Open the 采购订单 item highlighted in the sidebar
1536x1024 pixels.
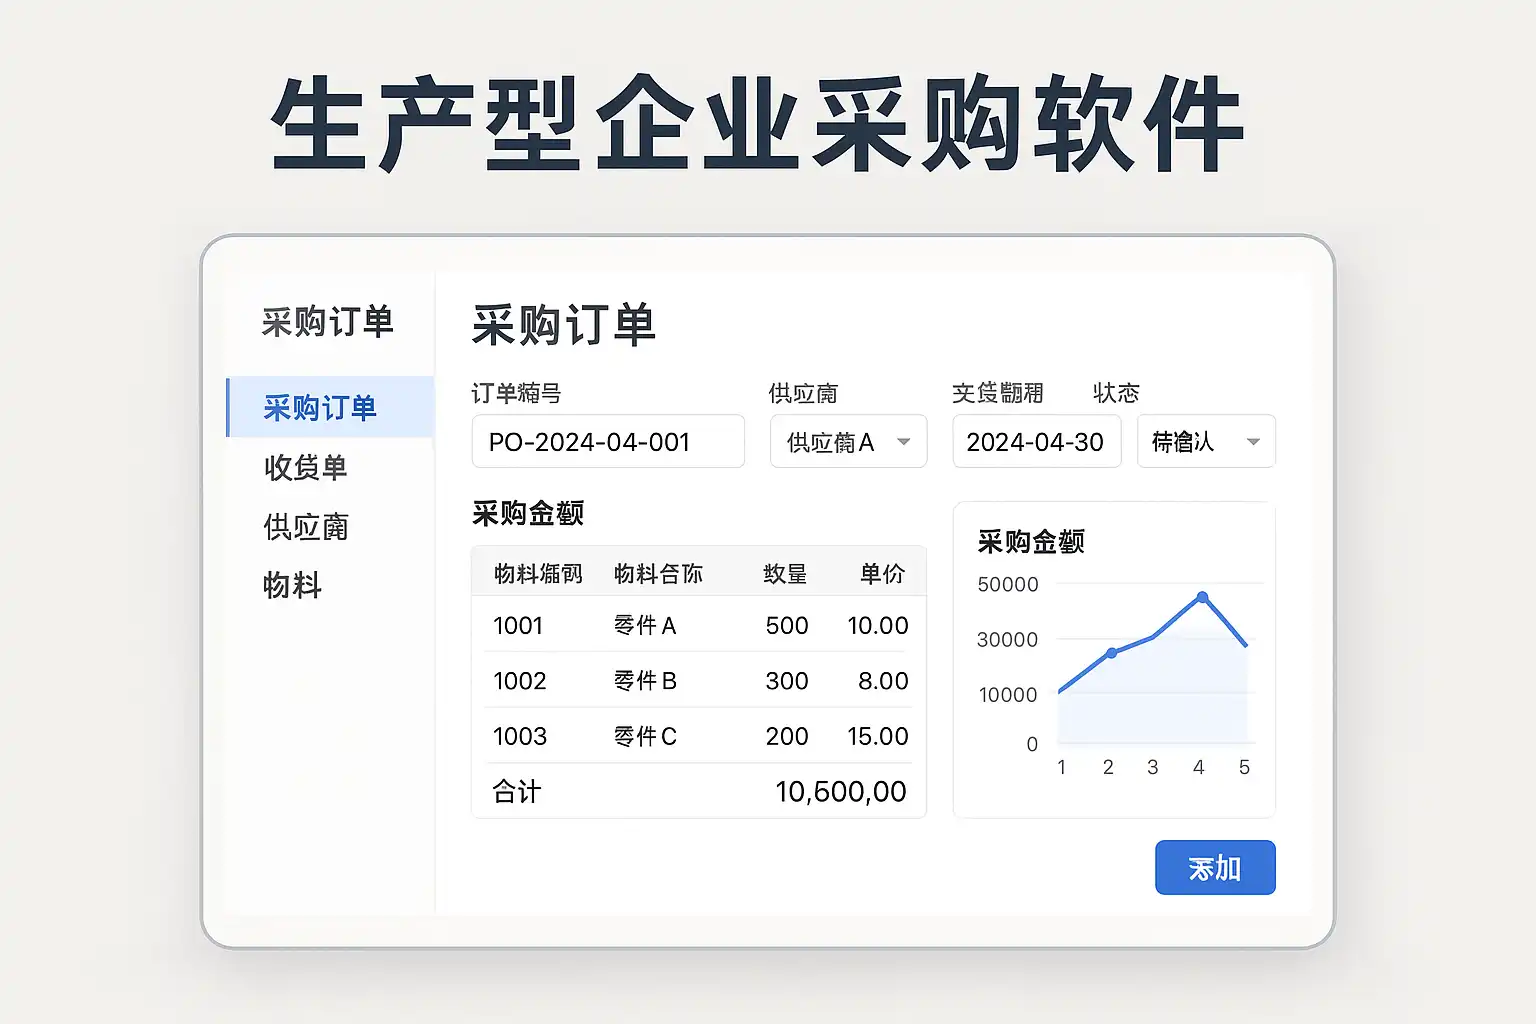pos(331,407)
